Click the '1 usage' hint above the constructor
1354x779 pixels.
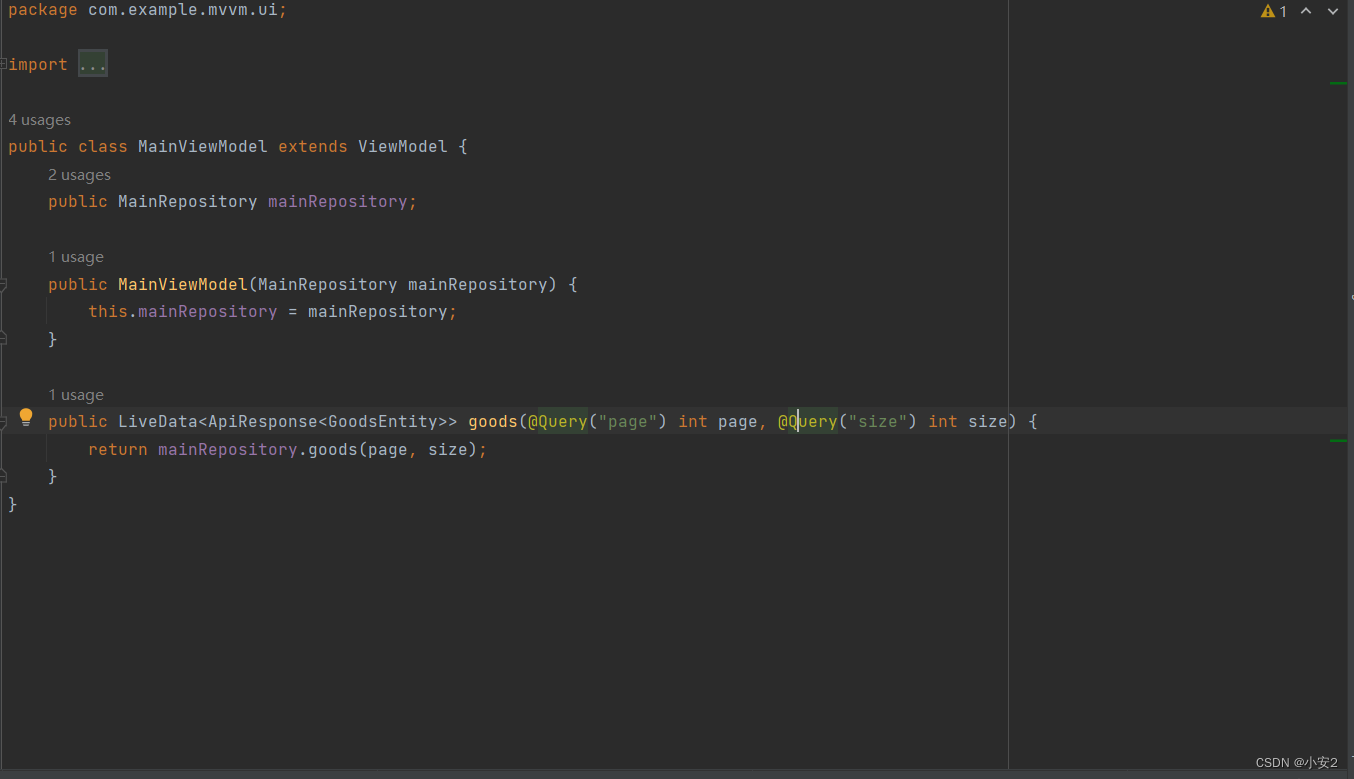pos(76,256)
